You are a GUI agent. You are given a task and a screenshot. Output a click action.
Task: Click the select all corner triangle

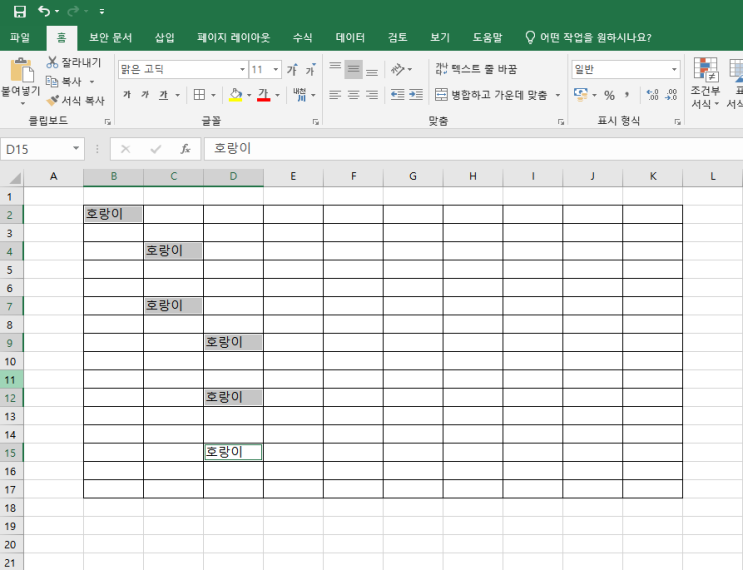coord(15,178)
